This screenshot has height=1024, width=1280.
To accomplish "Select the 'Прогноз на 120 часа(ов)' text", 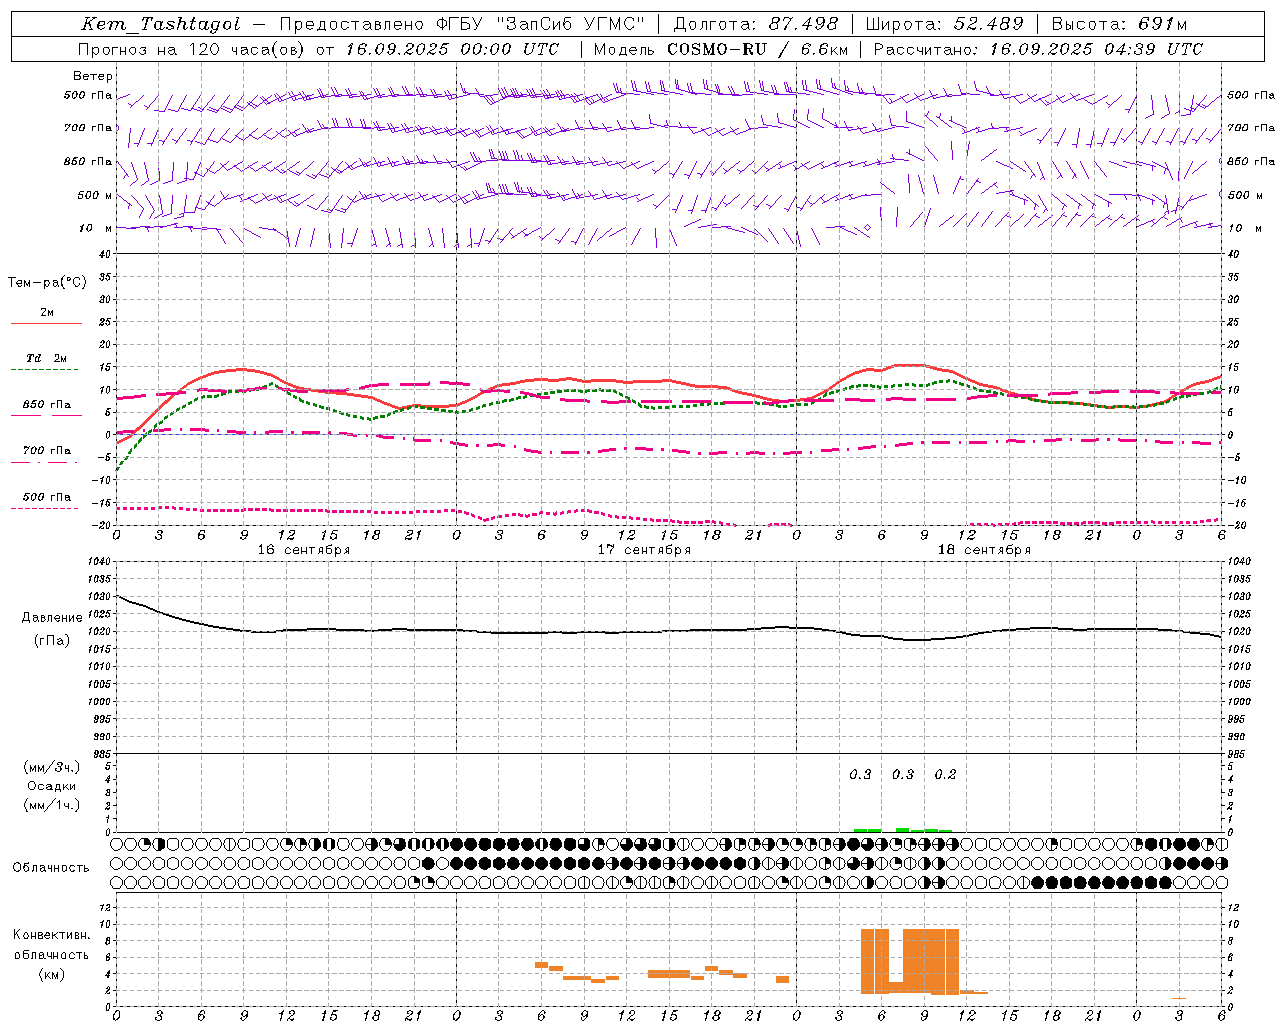I will (x=193, y=49).
